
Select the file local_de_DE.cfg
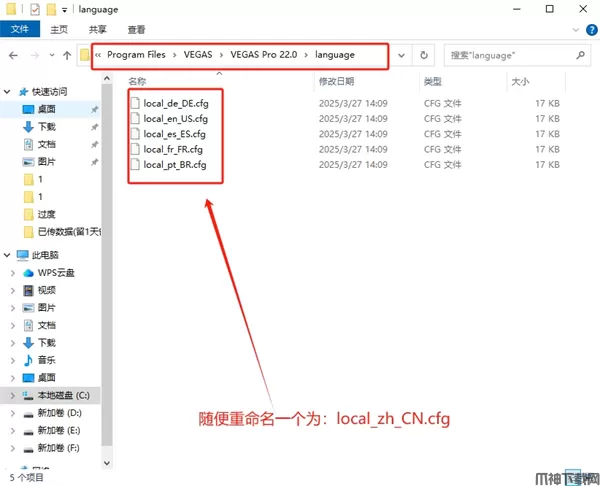click(x=176, y=103)
